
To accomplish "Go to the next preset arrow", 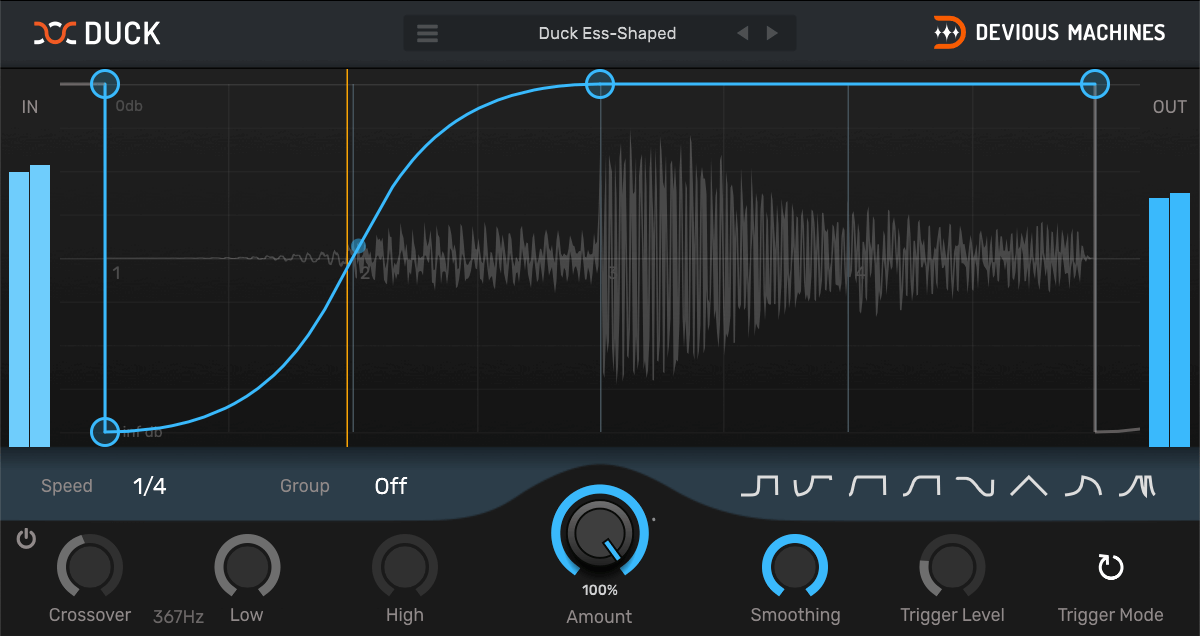I will click(x=772, y=33).
